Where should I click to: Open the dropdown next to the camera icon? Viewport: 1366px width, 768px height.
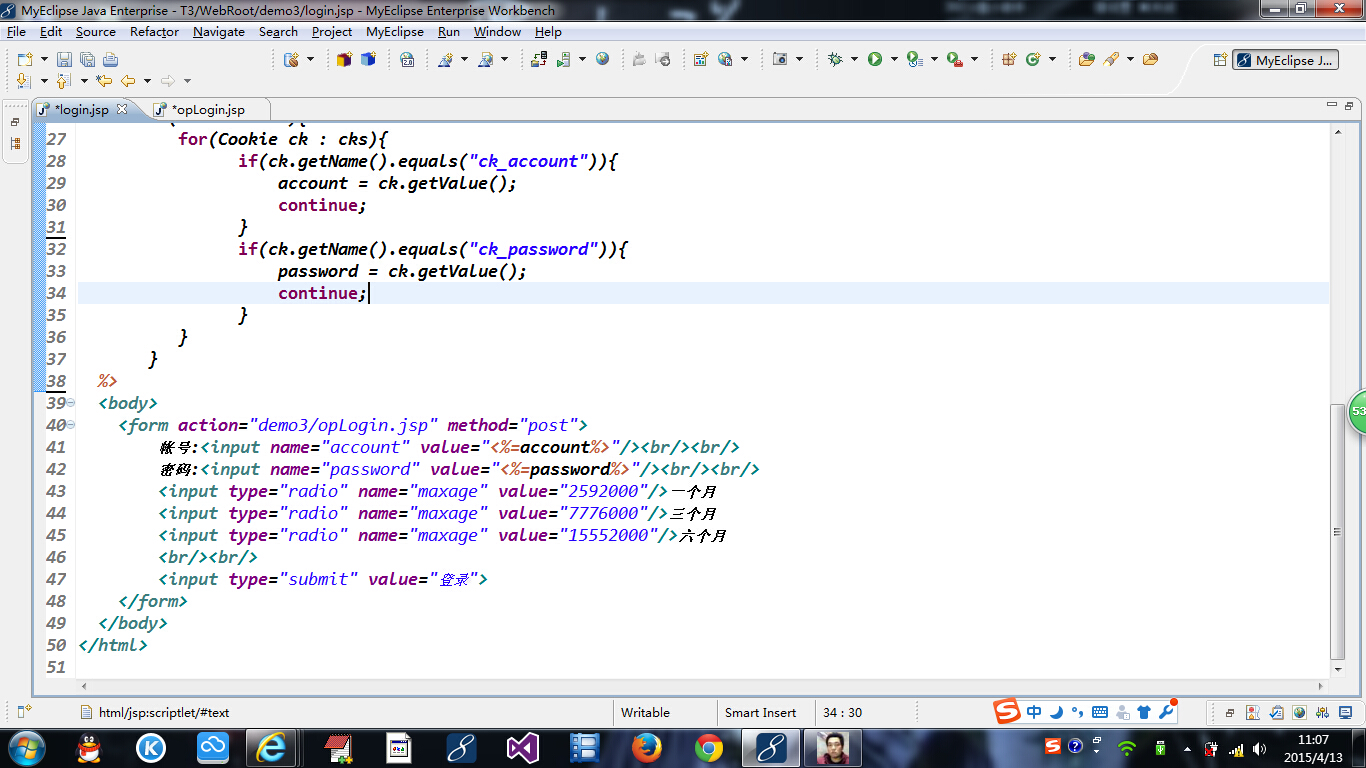coord(799,60)
